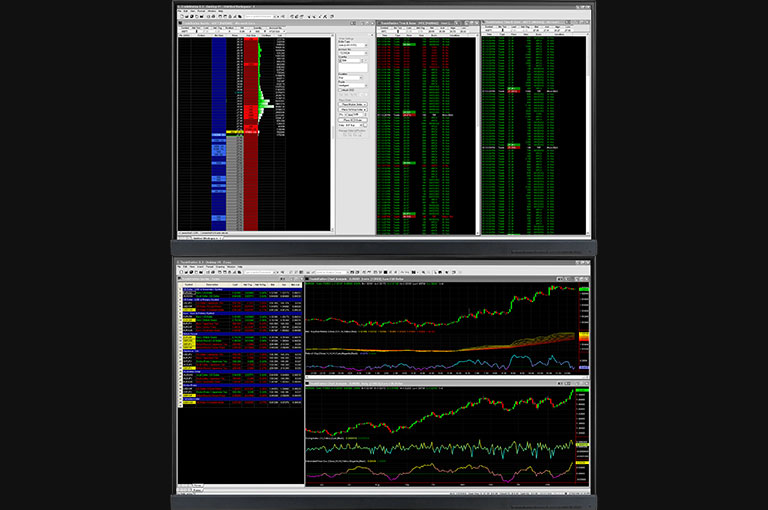The width and height of the screenshot is (768, 510).
Task: Open View menu in top monitor window
Action: pyautogui.click(x=192, y=11)
